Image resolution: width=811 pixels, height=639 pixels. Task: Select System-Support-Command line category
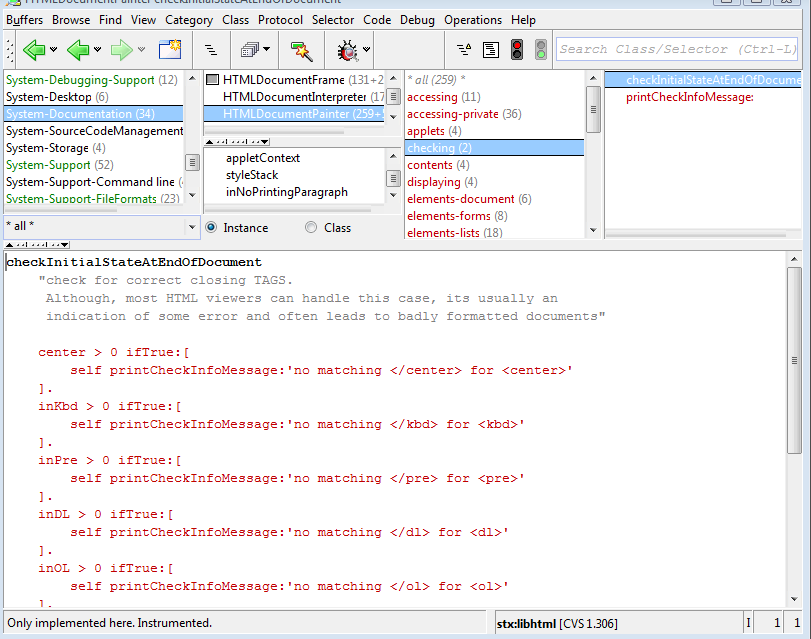[94, 182]
